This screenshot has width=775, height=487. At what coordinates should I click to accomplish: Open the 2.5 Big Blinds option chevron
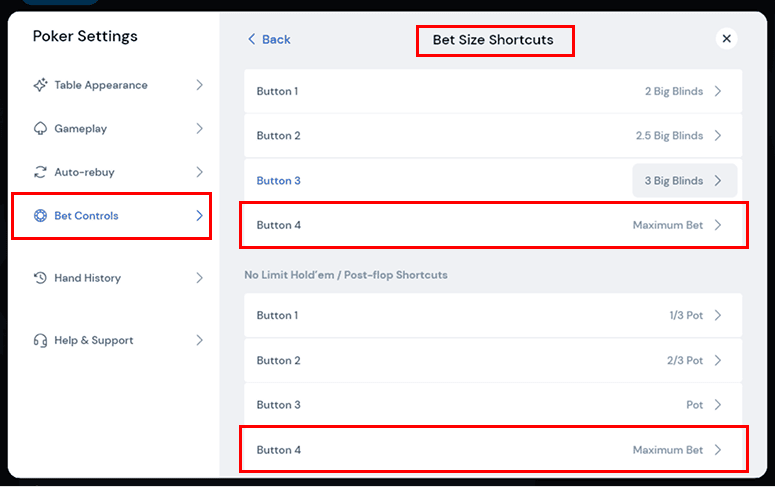tap(718, 135)
